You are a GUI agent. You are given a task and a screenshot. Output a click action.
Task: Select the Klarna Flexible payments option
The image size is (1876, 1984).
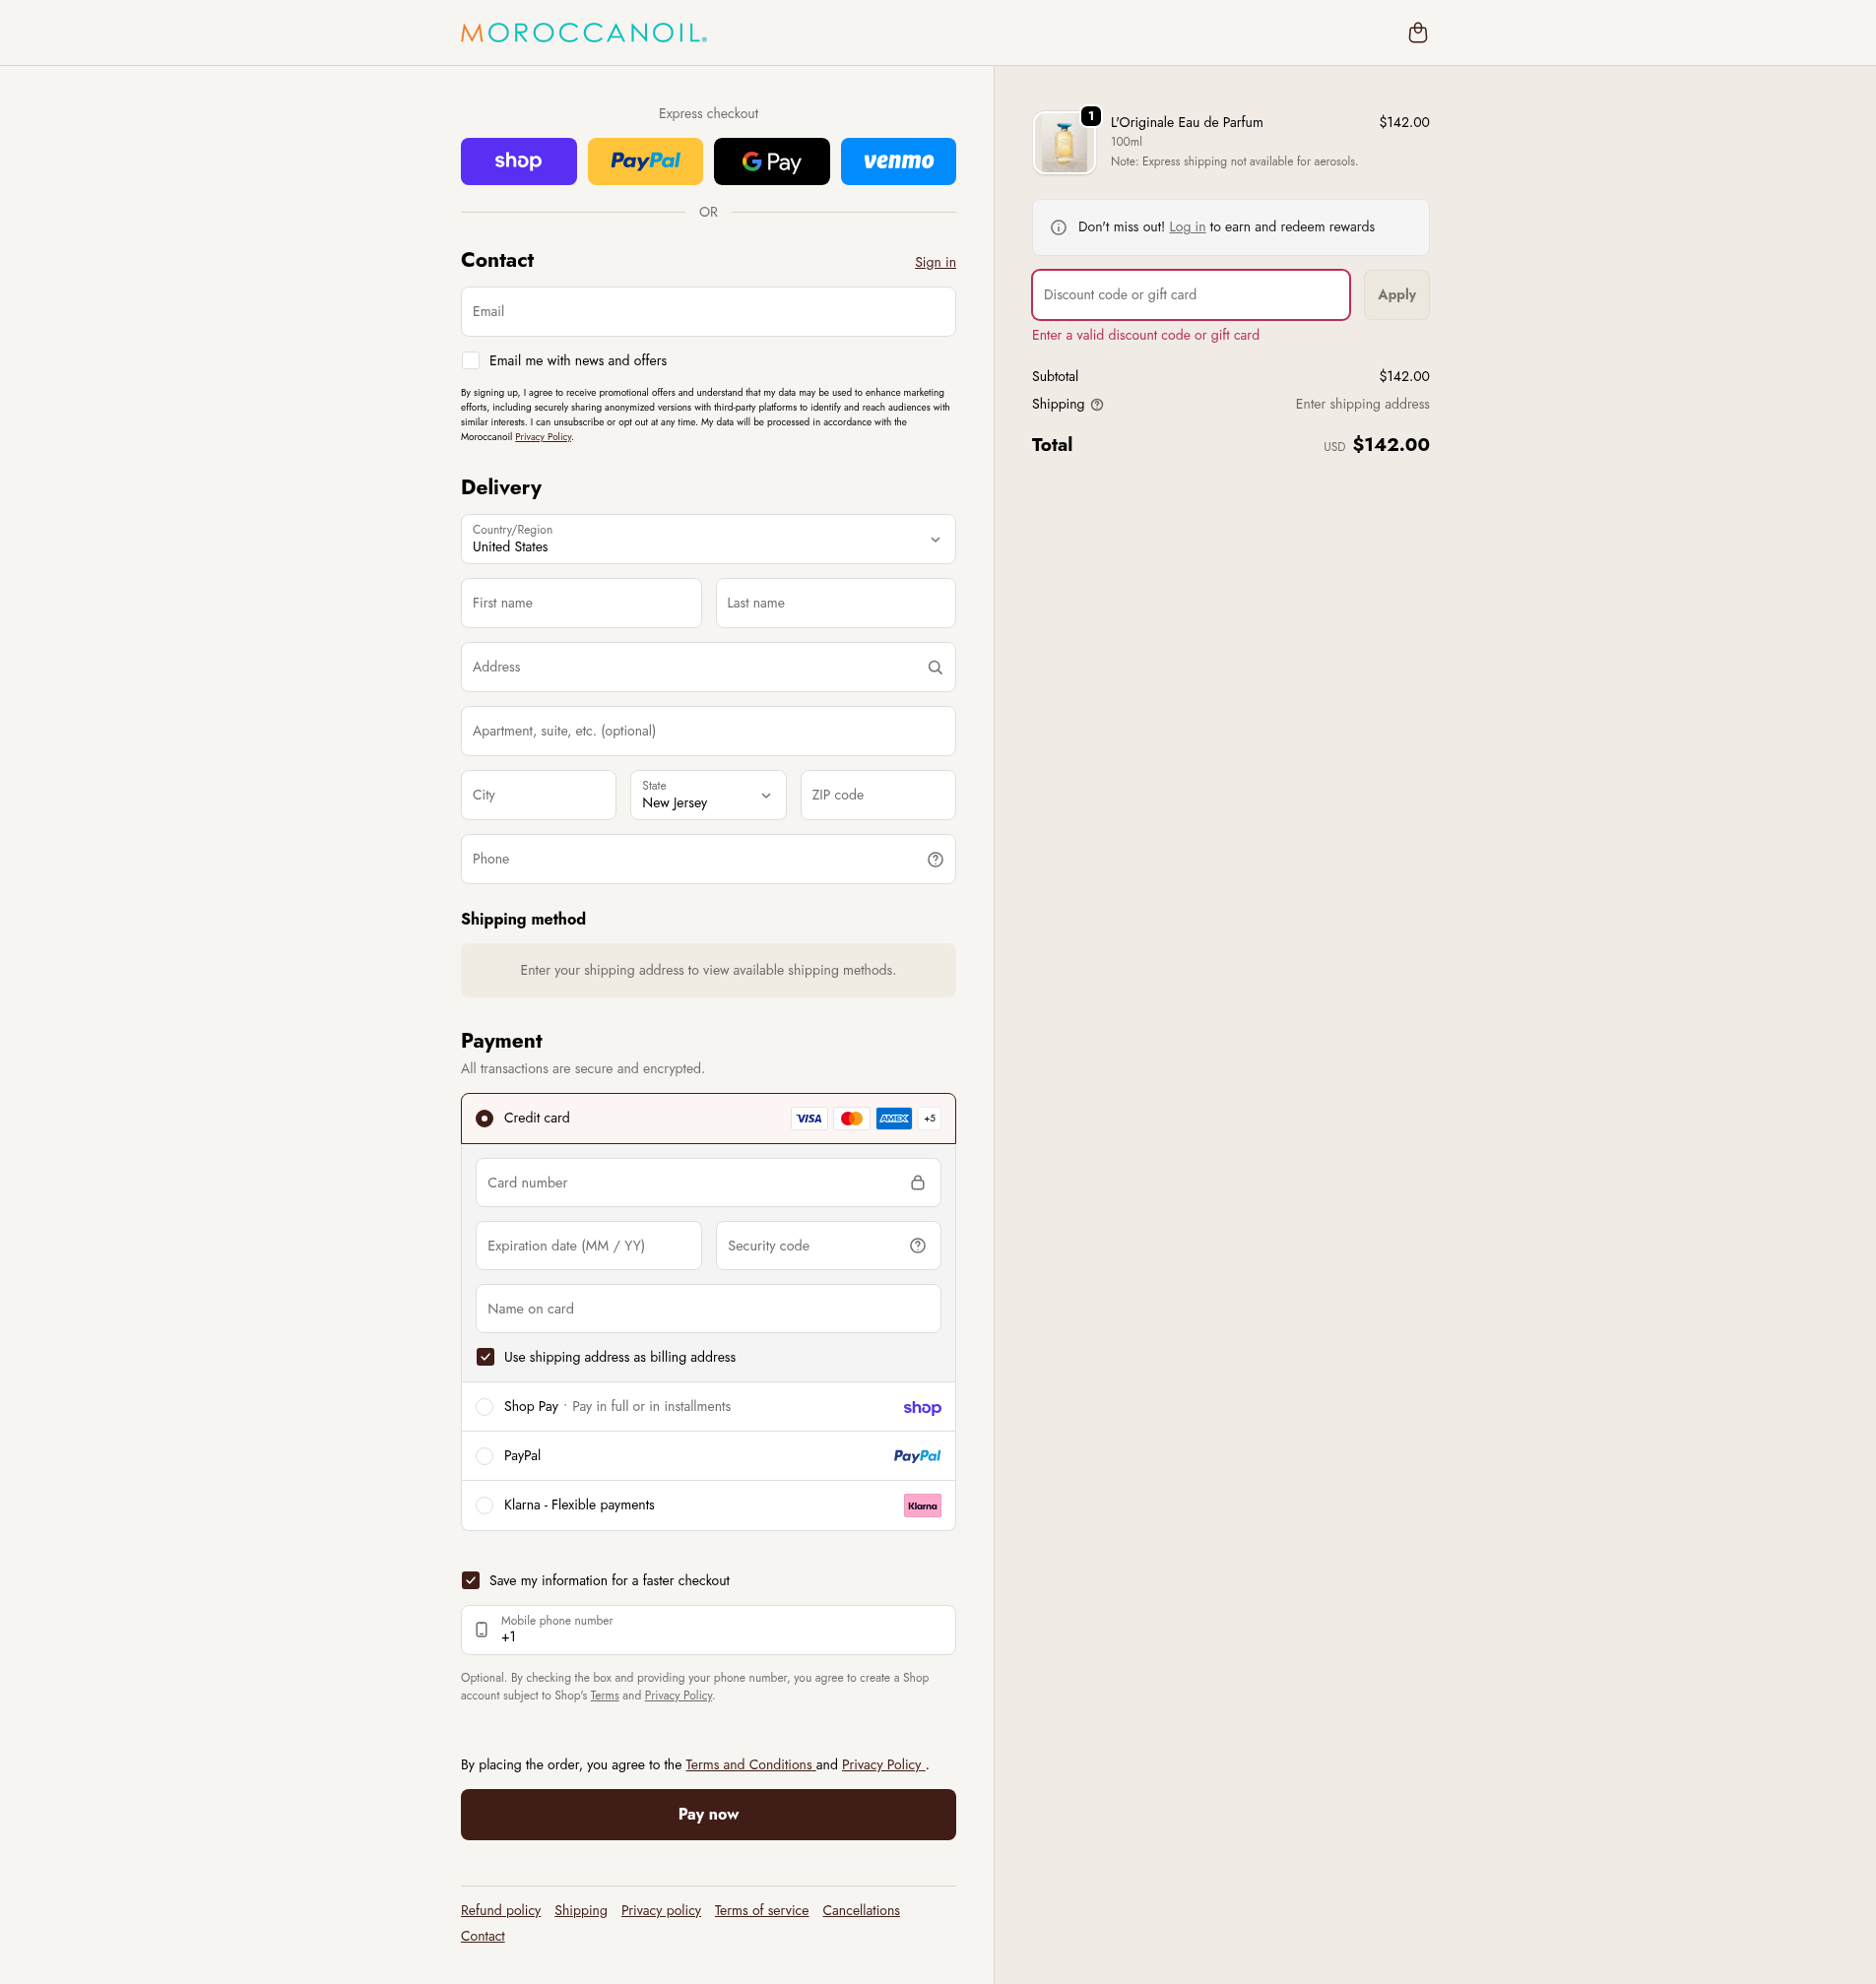point(485,1505)
